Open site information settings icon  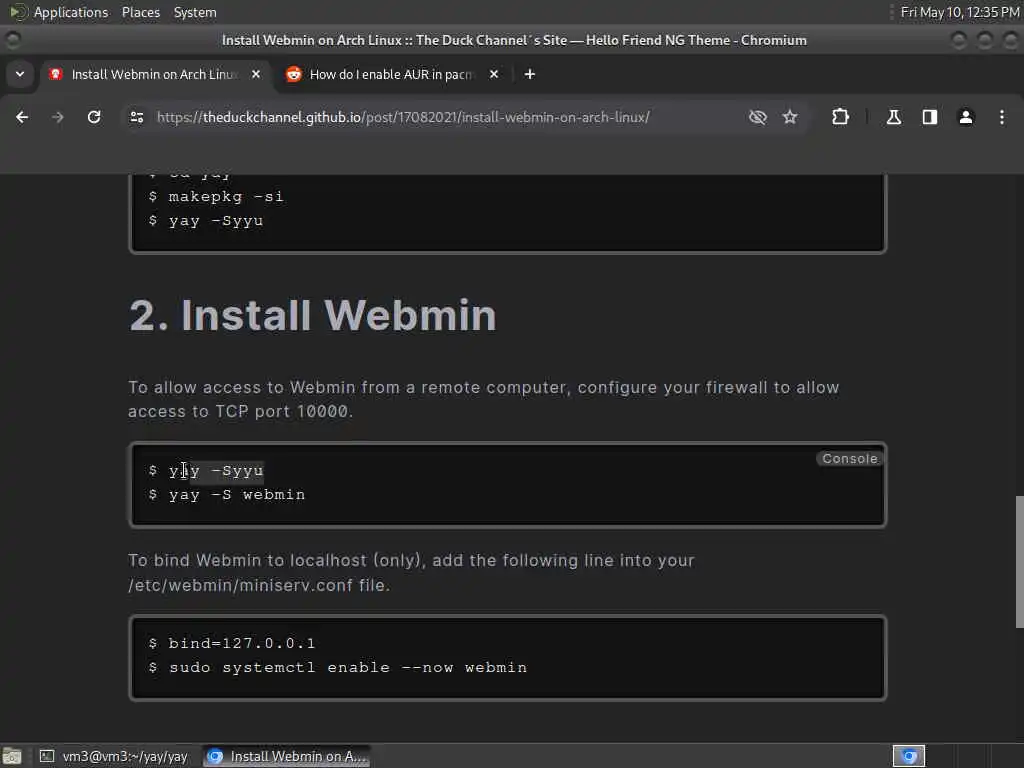137,117
